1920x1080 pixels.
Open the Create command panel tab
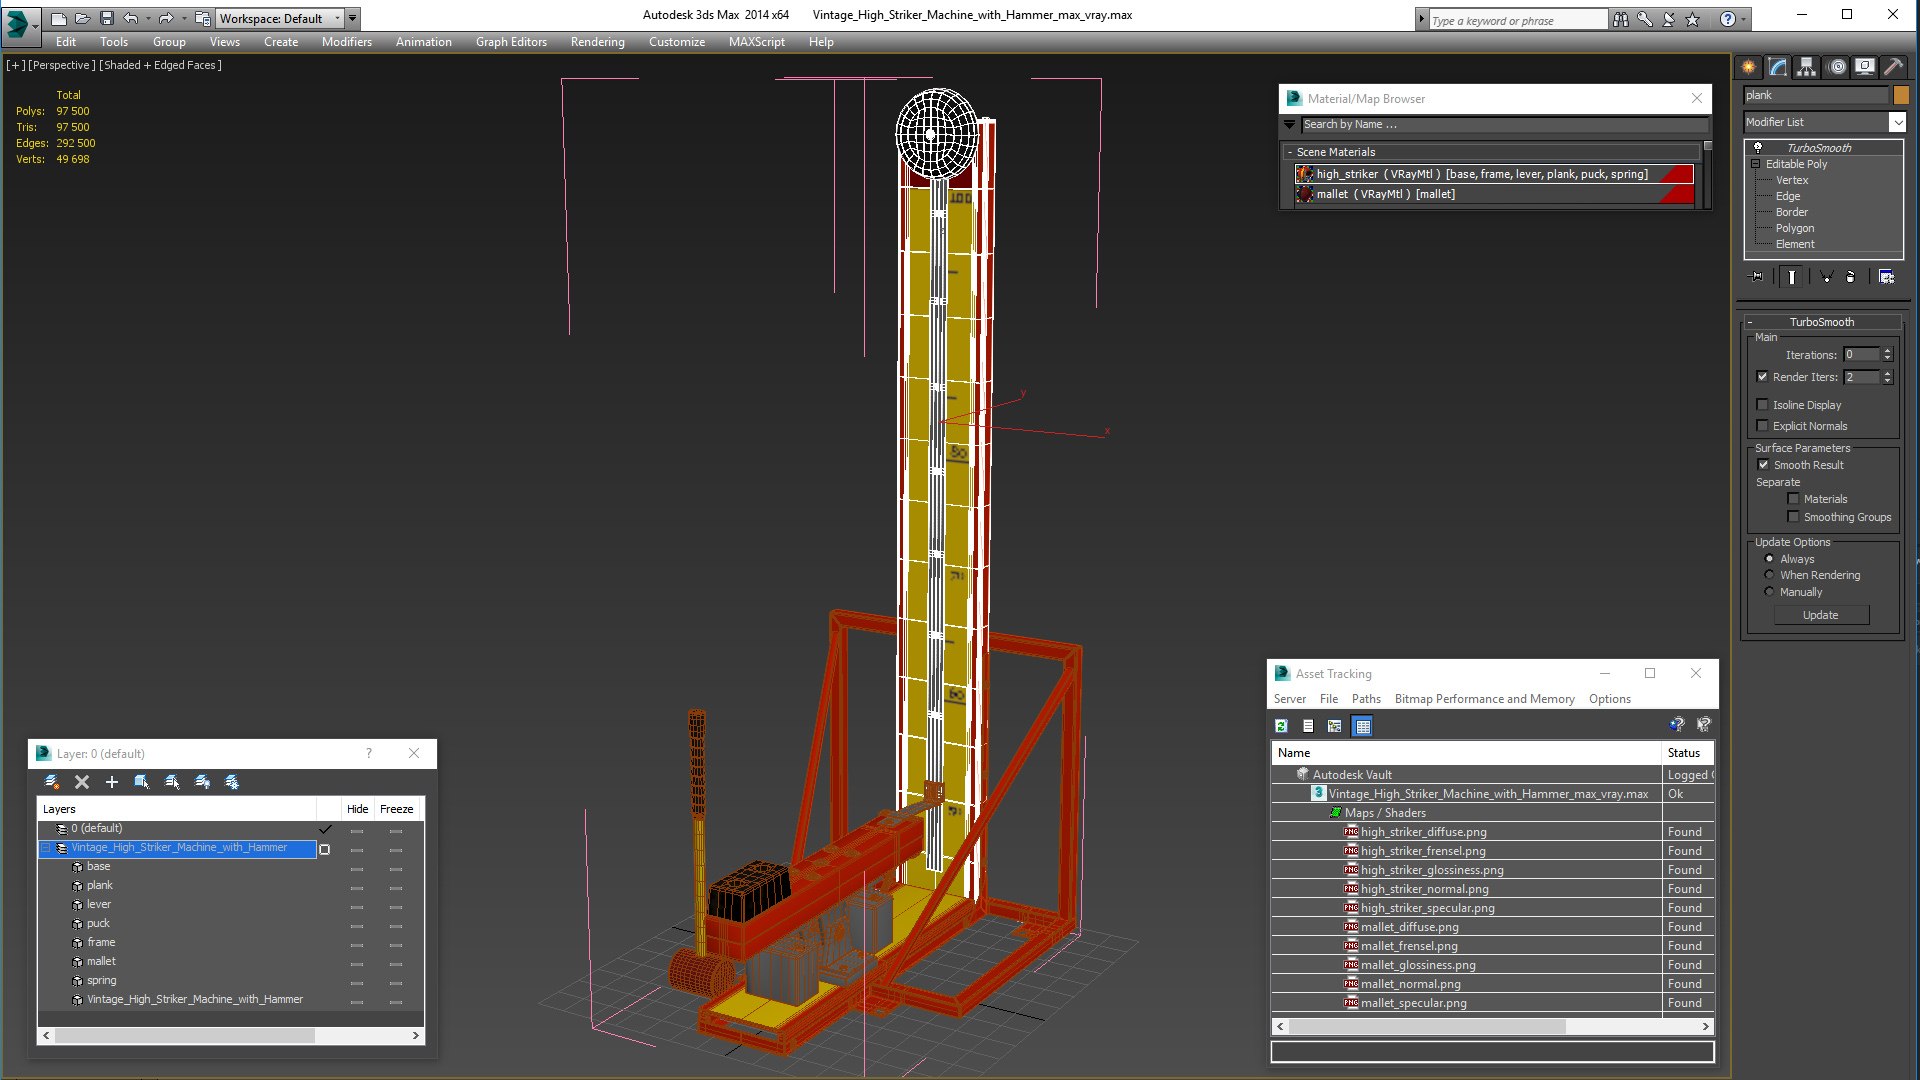coord(1748,67)
